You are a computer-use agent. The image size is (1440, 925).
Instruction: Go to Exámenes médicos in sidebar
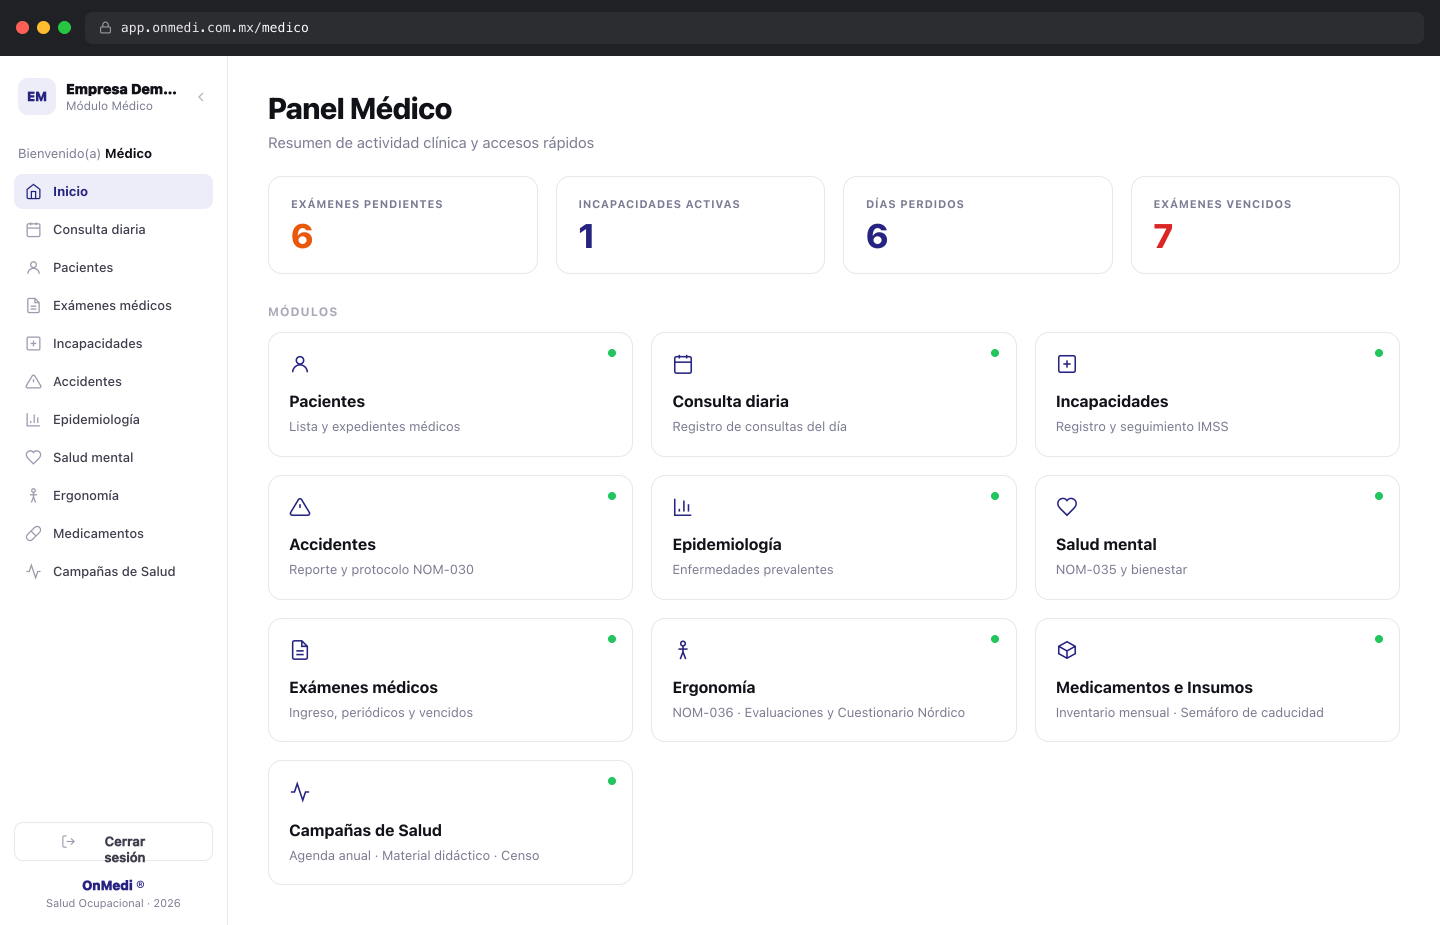tap(113, 306)
